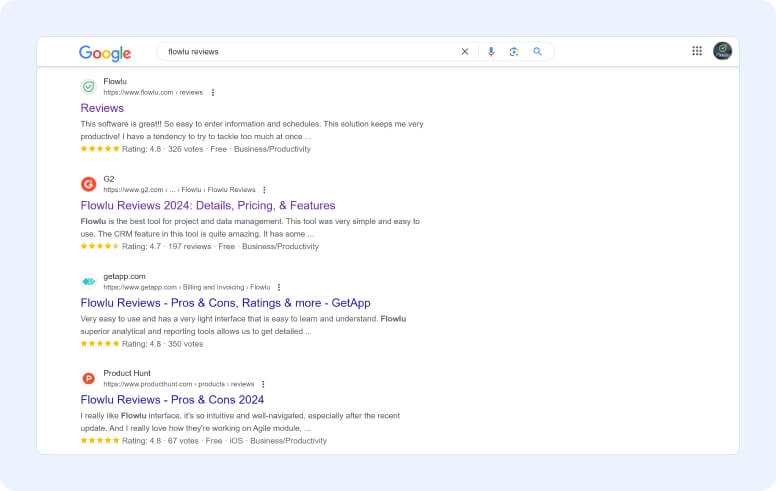
Task: Click the G2 site favicon
Action: 89,184
